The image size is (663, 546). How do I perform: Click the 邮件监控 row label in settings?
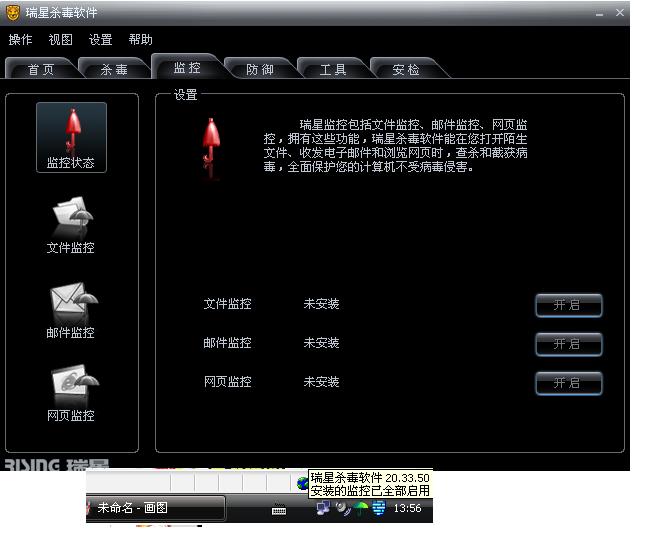(227, 343)
